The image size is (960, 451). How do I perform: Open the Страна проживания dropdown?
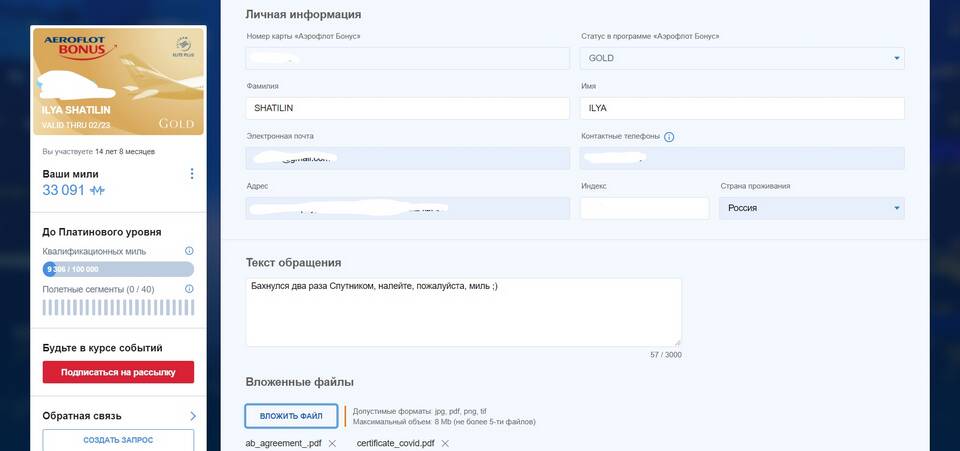click(x=811, y=208)
